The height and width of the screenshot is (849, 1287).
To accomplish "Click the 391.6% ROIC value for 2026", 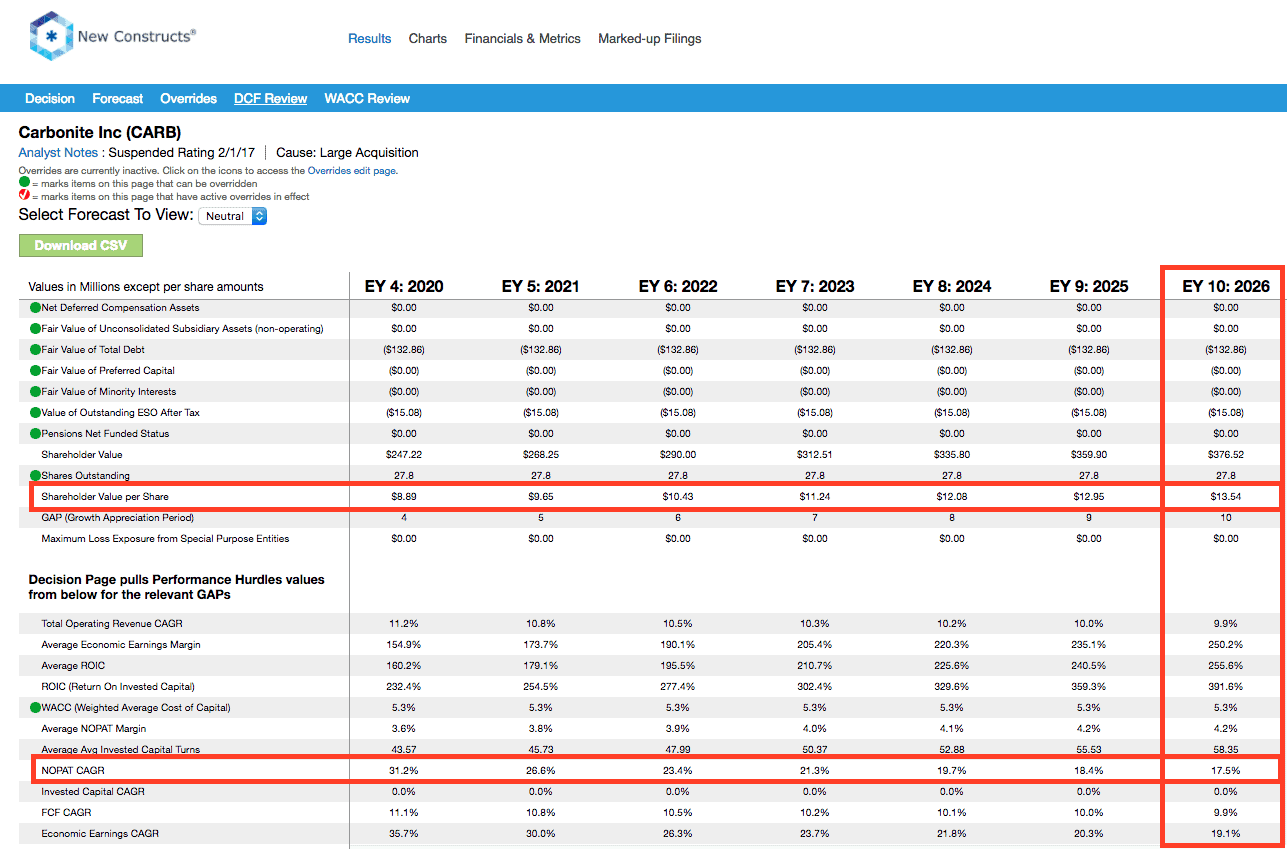I will click(1226, 687).
